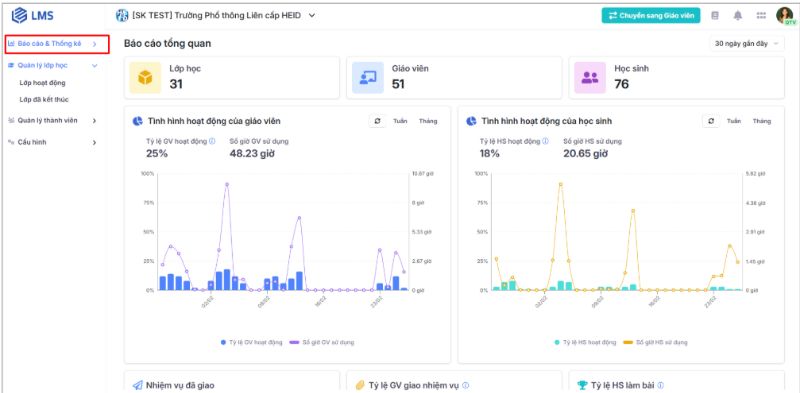Click info icon beside Tỷ lệ GV giao nhiệm vụ
800x393 pixels.
coord(465,385)
